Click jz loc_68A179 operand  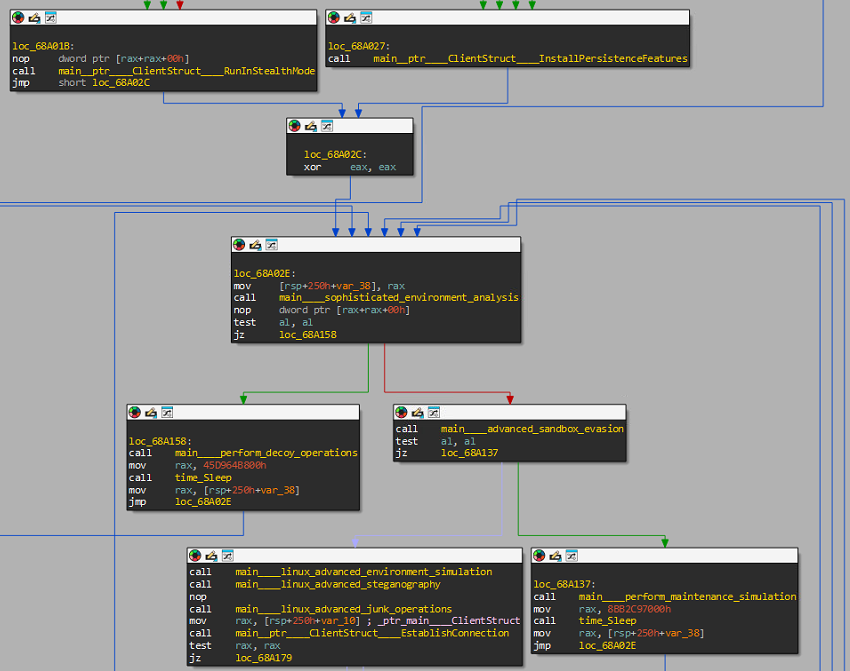[263, 657]
